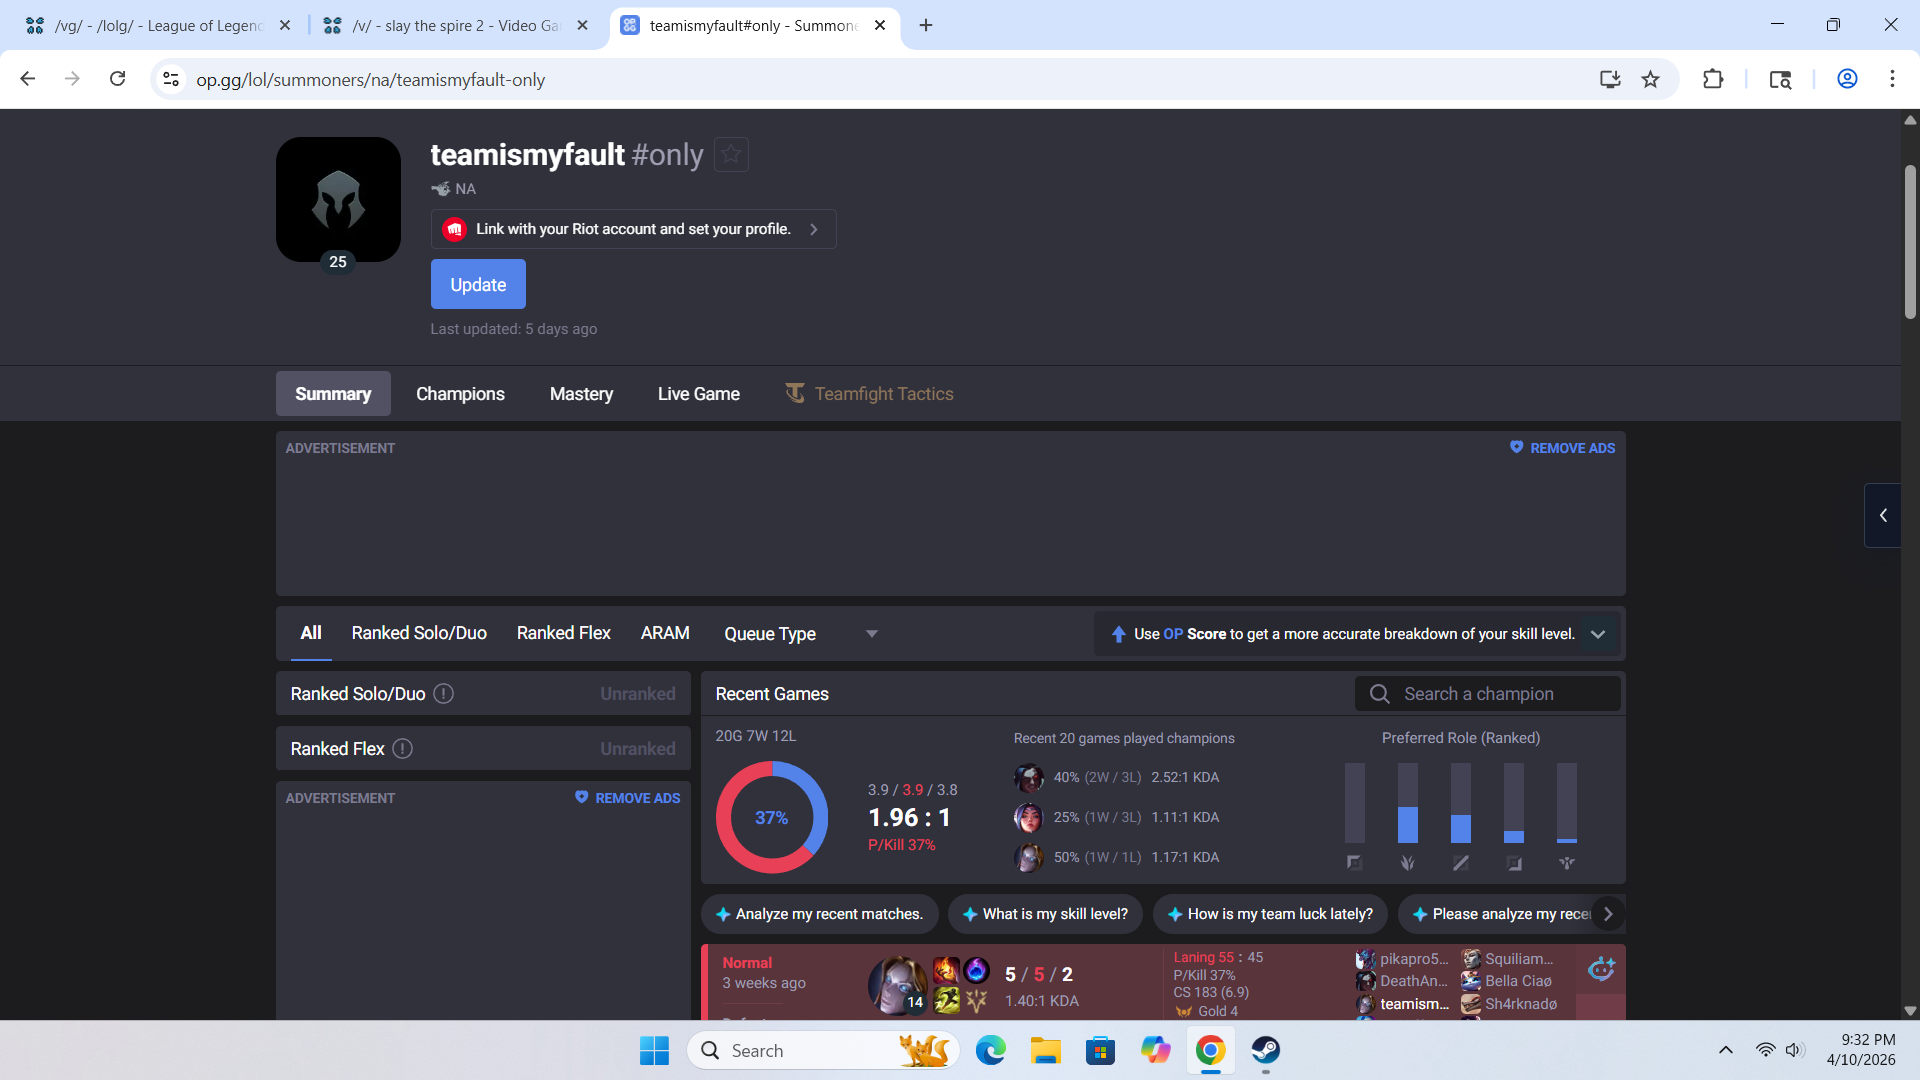Screen dimensions: 1920x1080
Task: Click the mid lane role icon
Action: [x=1460, y=863]
